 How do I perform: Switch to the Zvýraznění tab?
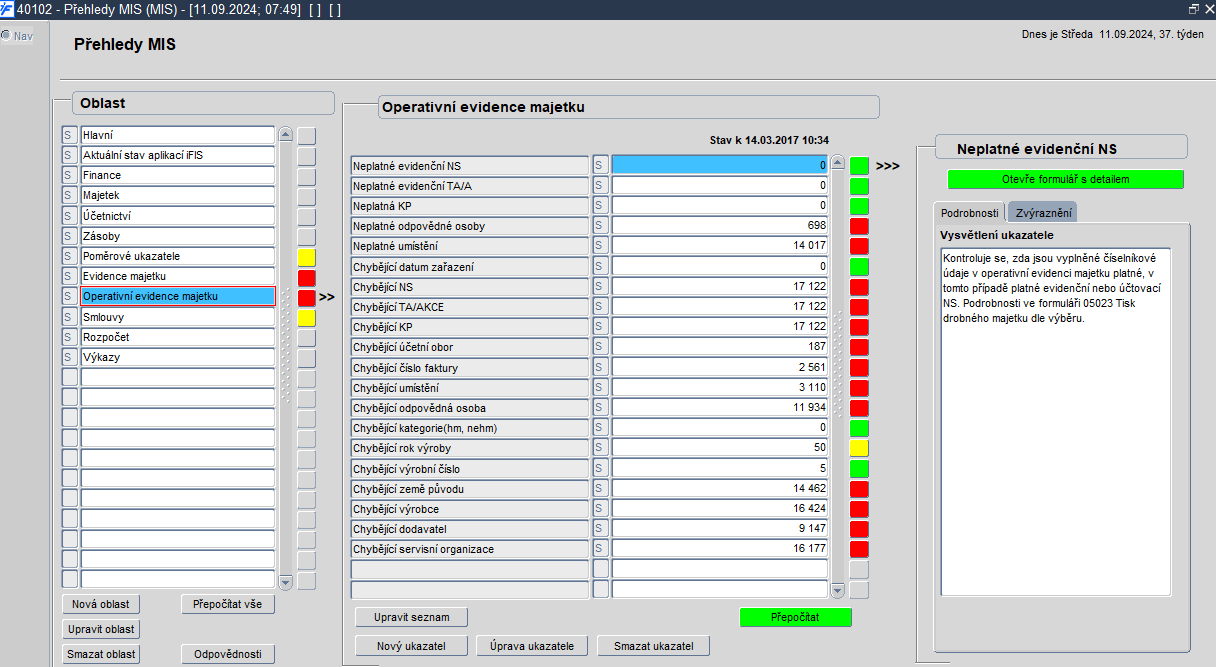coord(1041,213)
